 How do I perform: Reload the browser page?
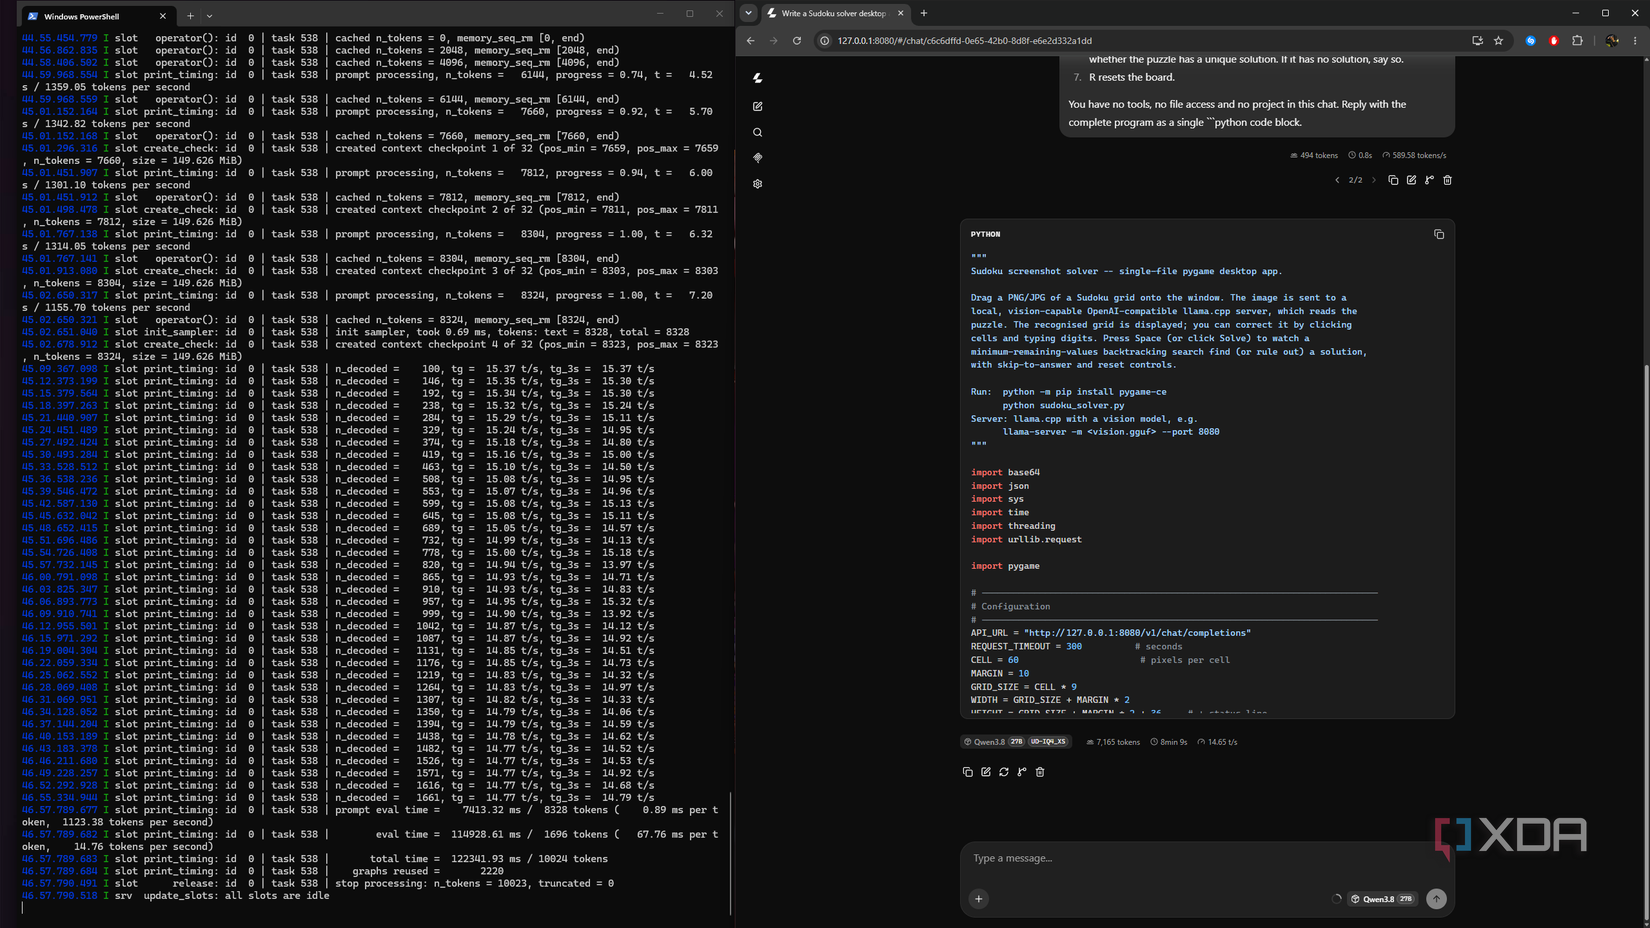(797, 41)
